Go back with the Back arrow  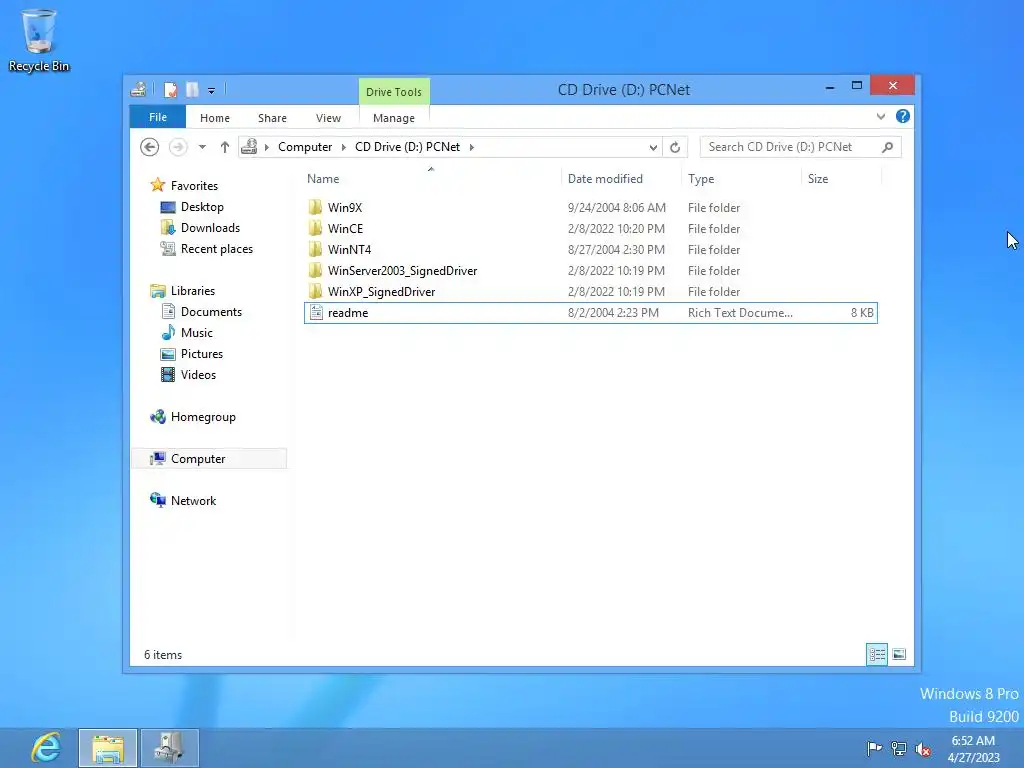150,147
